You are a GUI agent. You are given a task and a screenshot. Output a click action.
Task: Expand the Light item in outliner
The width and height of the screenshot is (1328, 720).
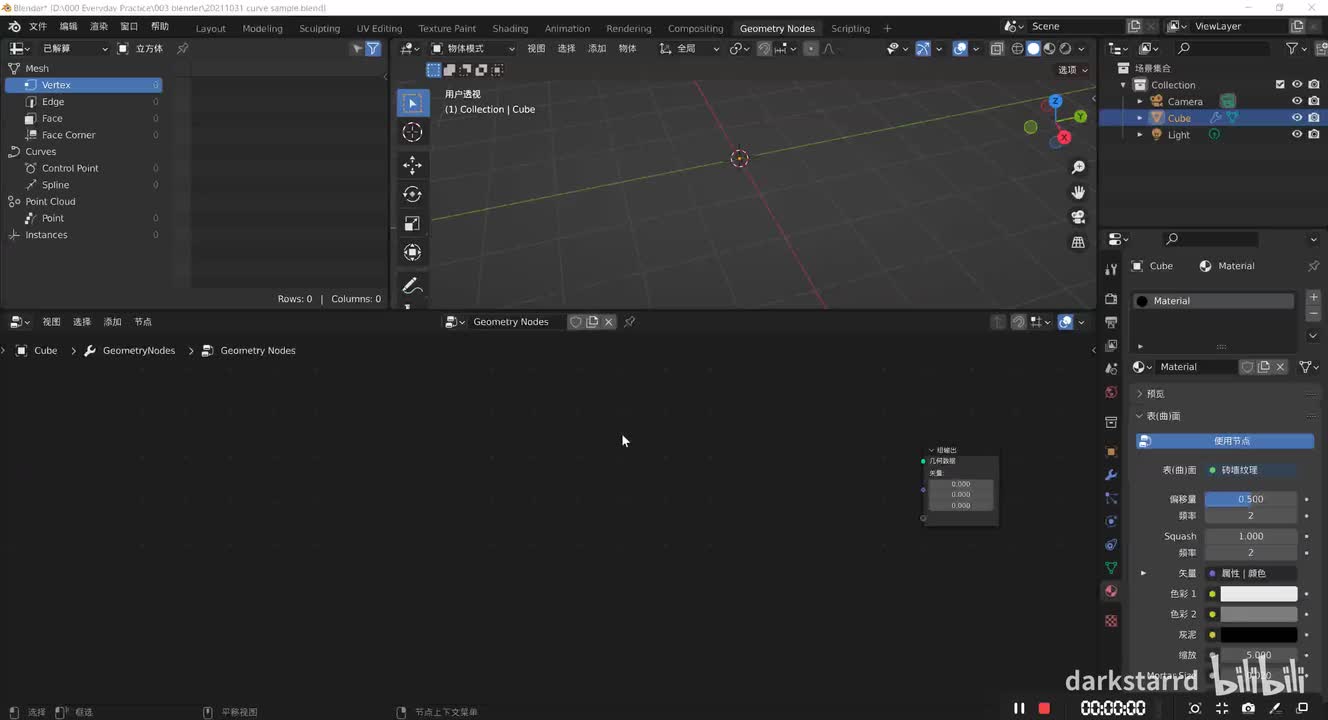click(x=1139, y=134)
